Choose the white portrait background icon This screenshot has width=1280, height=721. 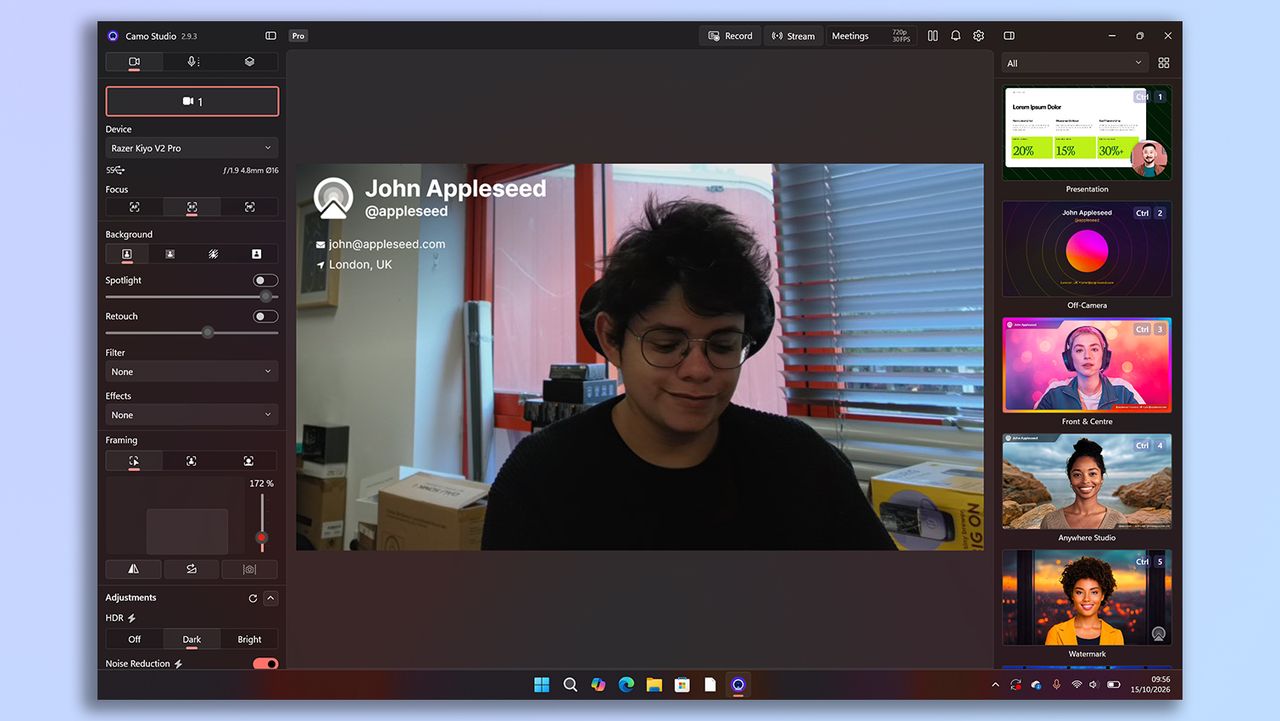(x=256, y=254)
